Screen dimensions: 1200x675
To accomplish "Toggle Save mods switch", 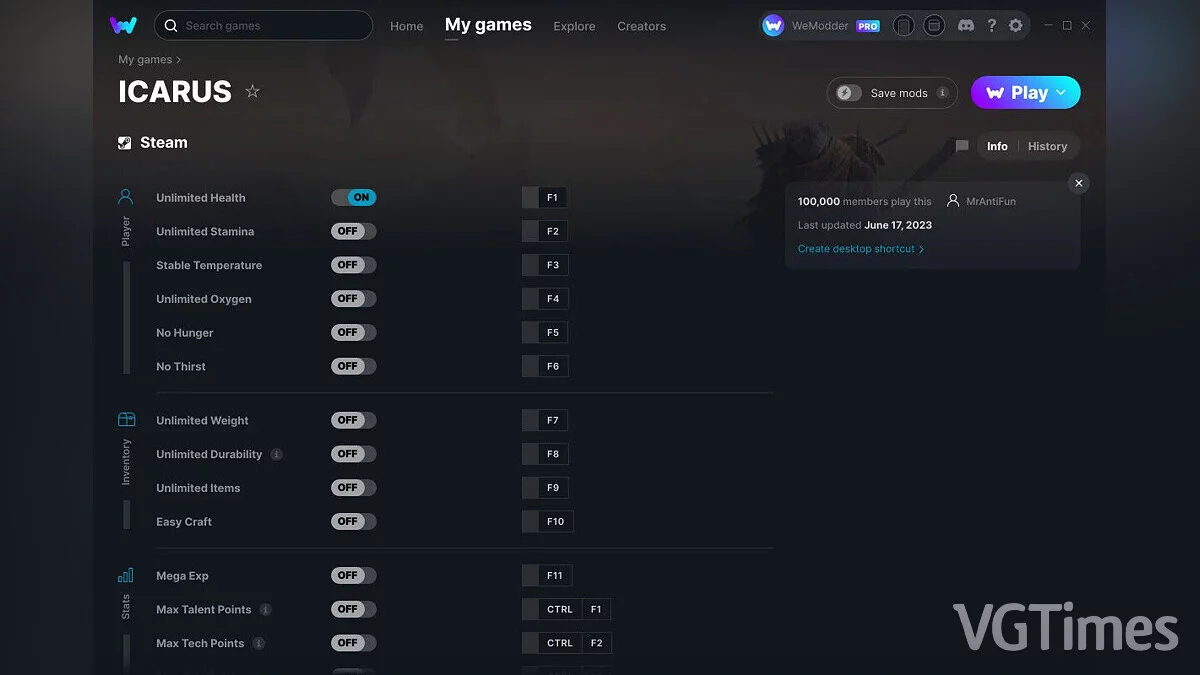I will tap(849, 93).
